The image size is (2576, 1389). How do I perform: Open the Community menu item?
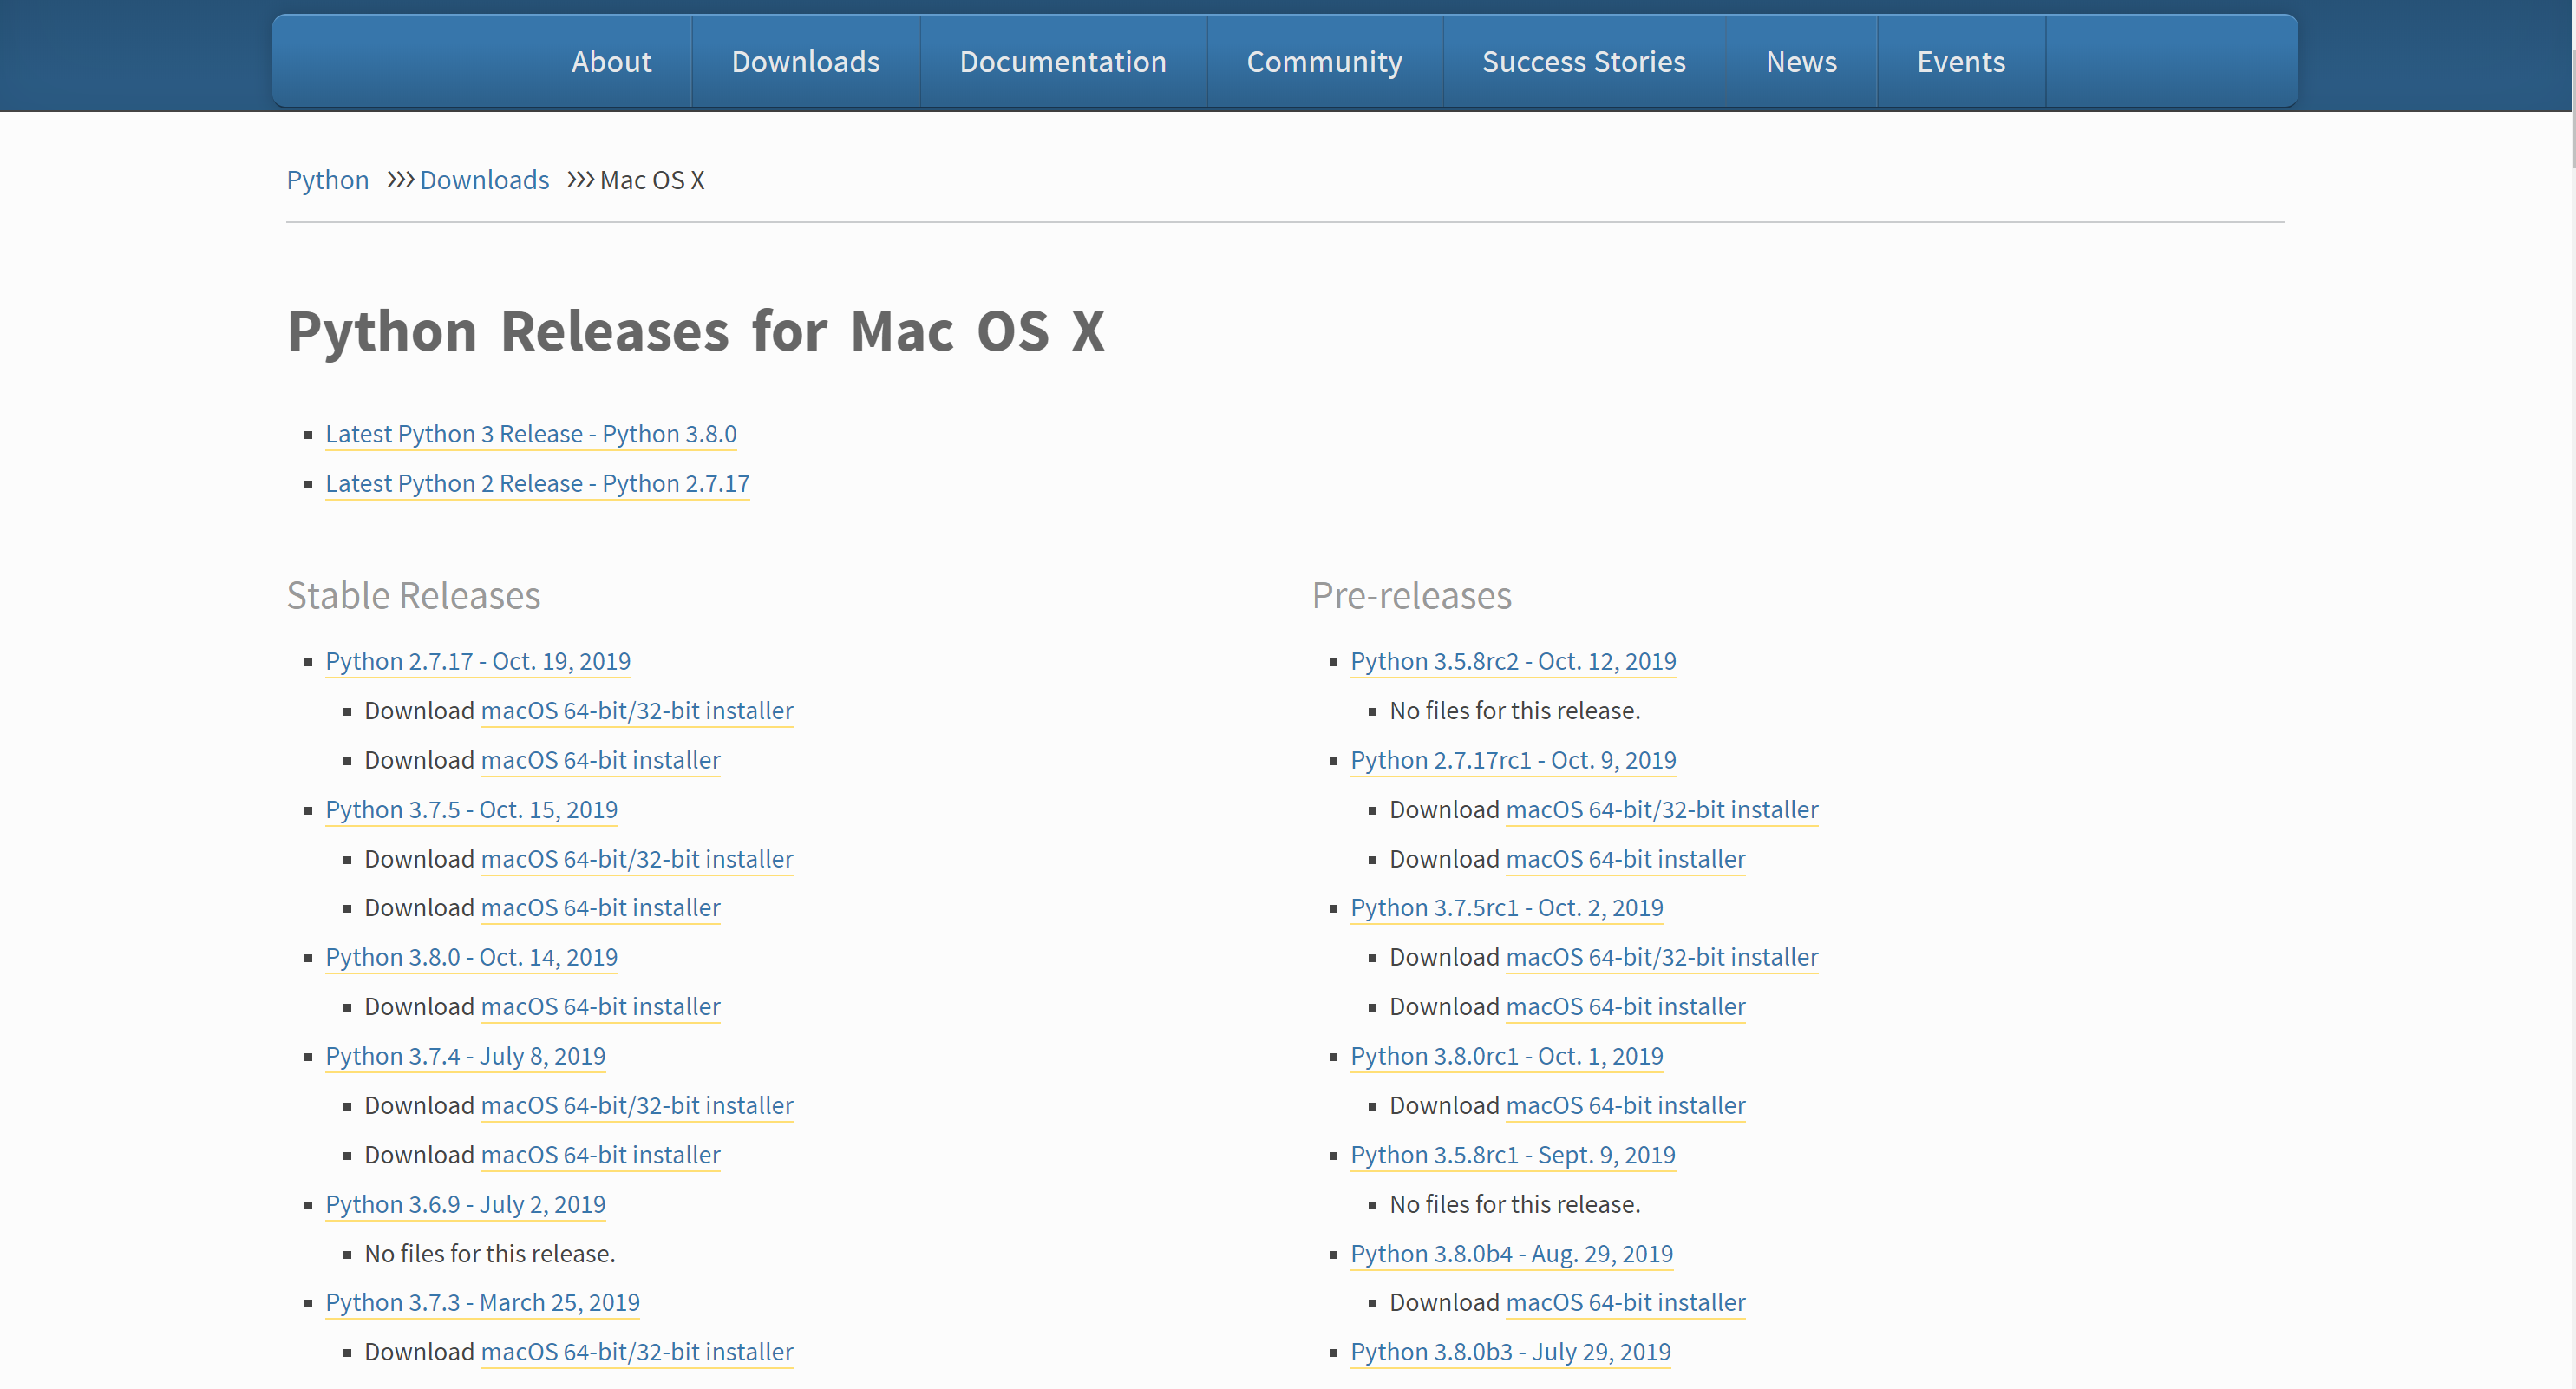tap(1324, 61)
